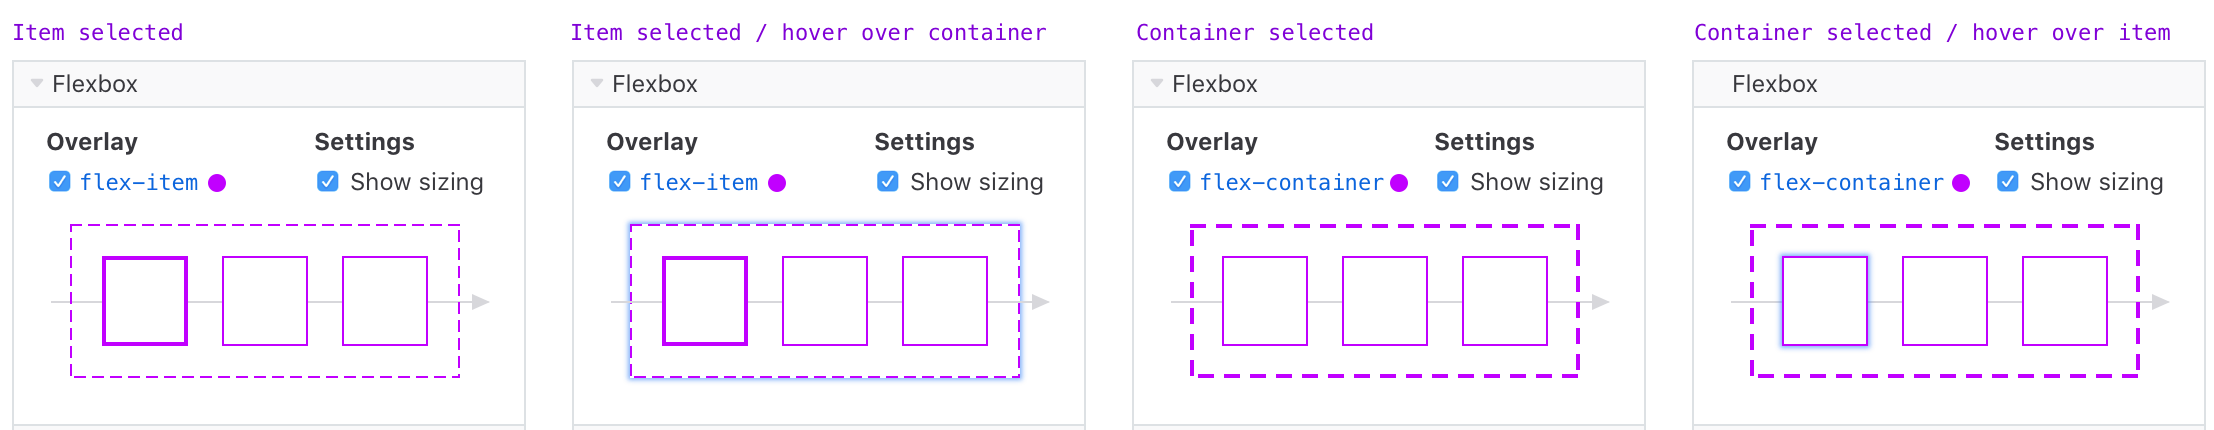Click flex-item link in Item selected panel

coord(139,182)
